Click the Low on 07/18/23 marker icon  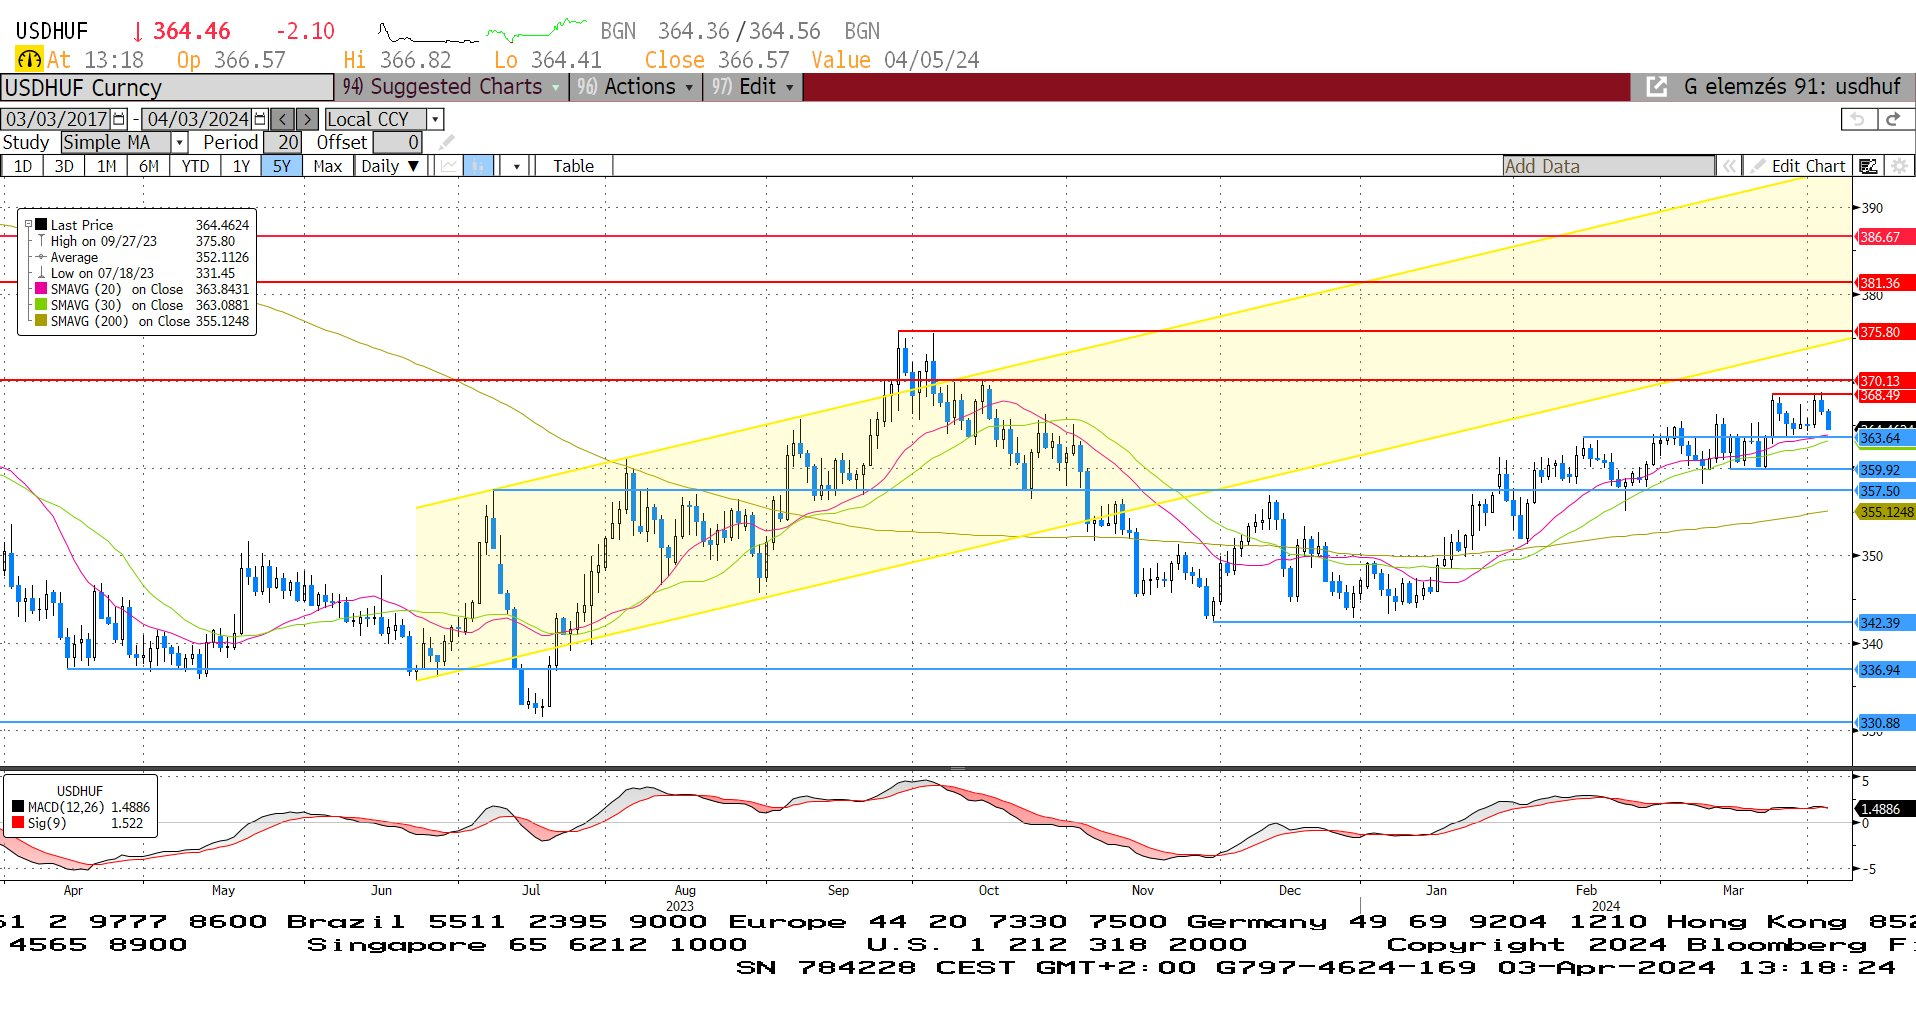pos(41,273)
